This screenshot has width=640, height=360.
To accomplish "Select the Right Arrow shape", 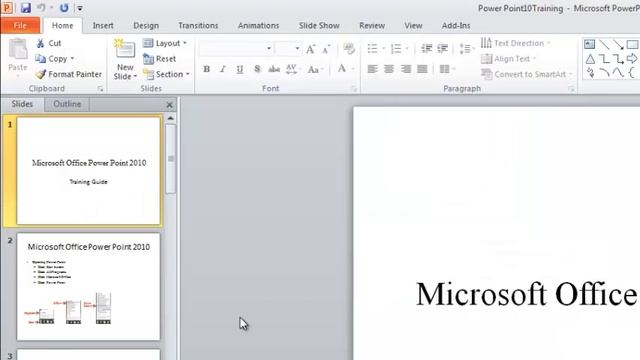I will [632, 58].
